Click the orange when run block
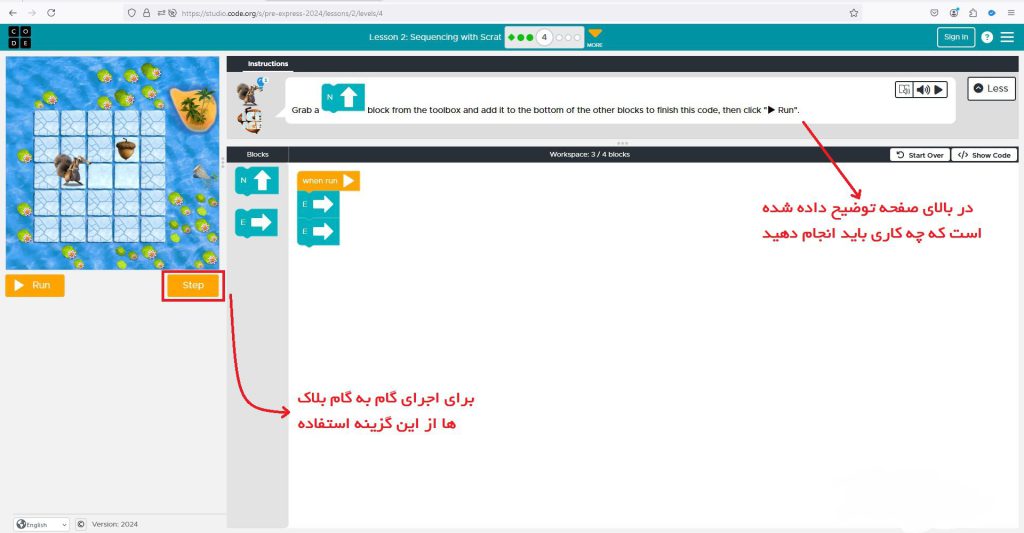Image resolution: width=1024 pixels, height=533 pixels. point(328,181)
